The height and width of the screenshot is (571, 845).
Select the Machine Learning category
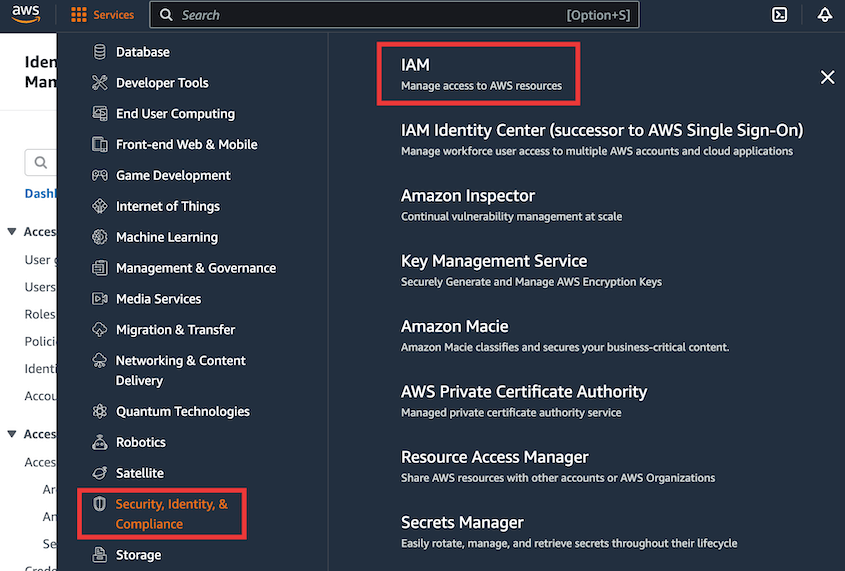(167, 237)
